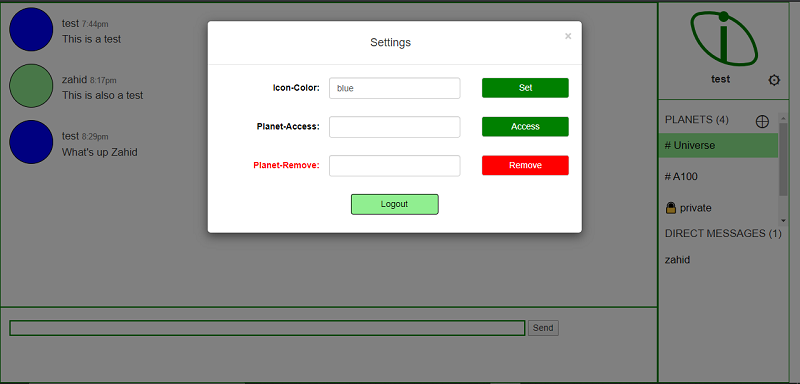The width and height of the screenshot is (800, 384).
Task: Click the blue avatar on 8:29pm message
Action: point(31,142)
